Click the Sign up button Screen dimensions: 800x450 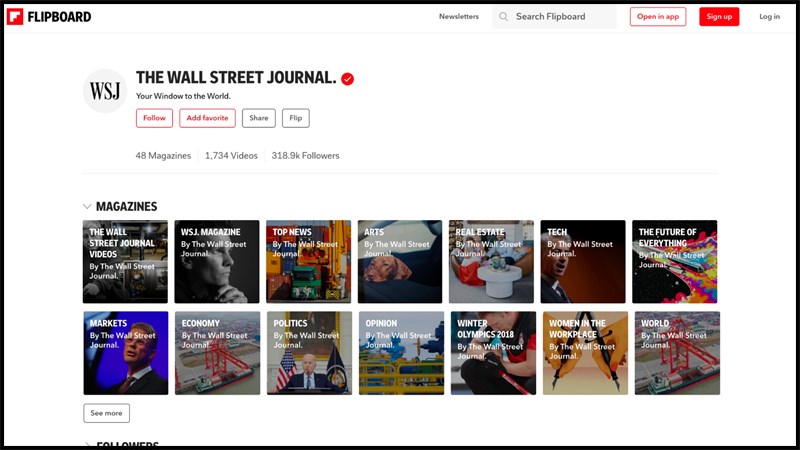coord(719,17)
